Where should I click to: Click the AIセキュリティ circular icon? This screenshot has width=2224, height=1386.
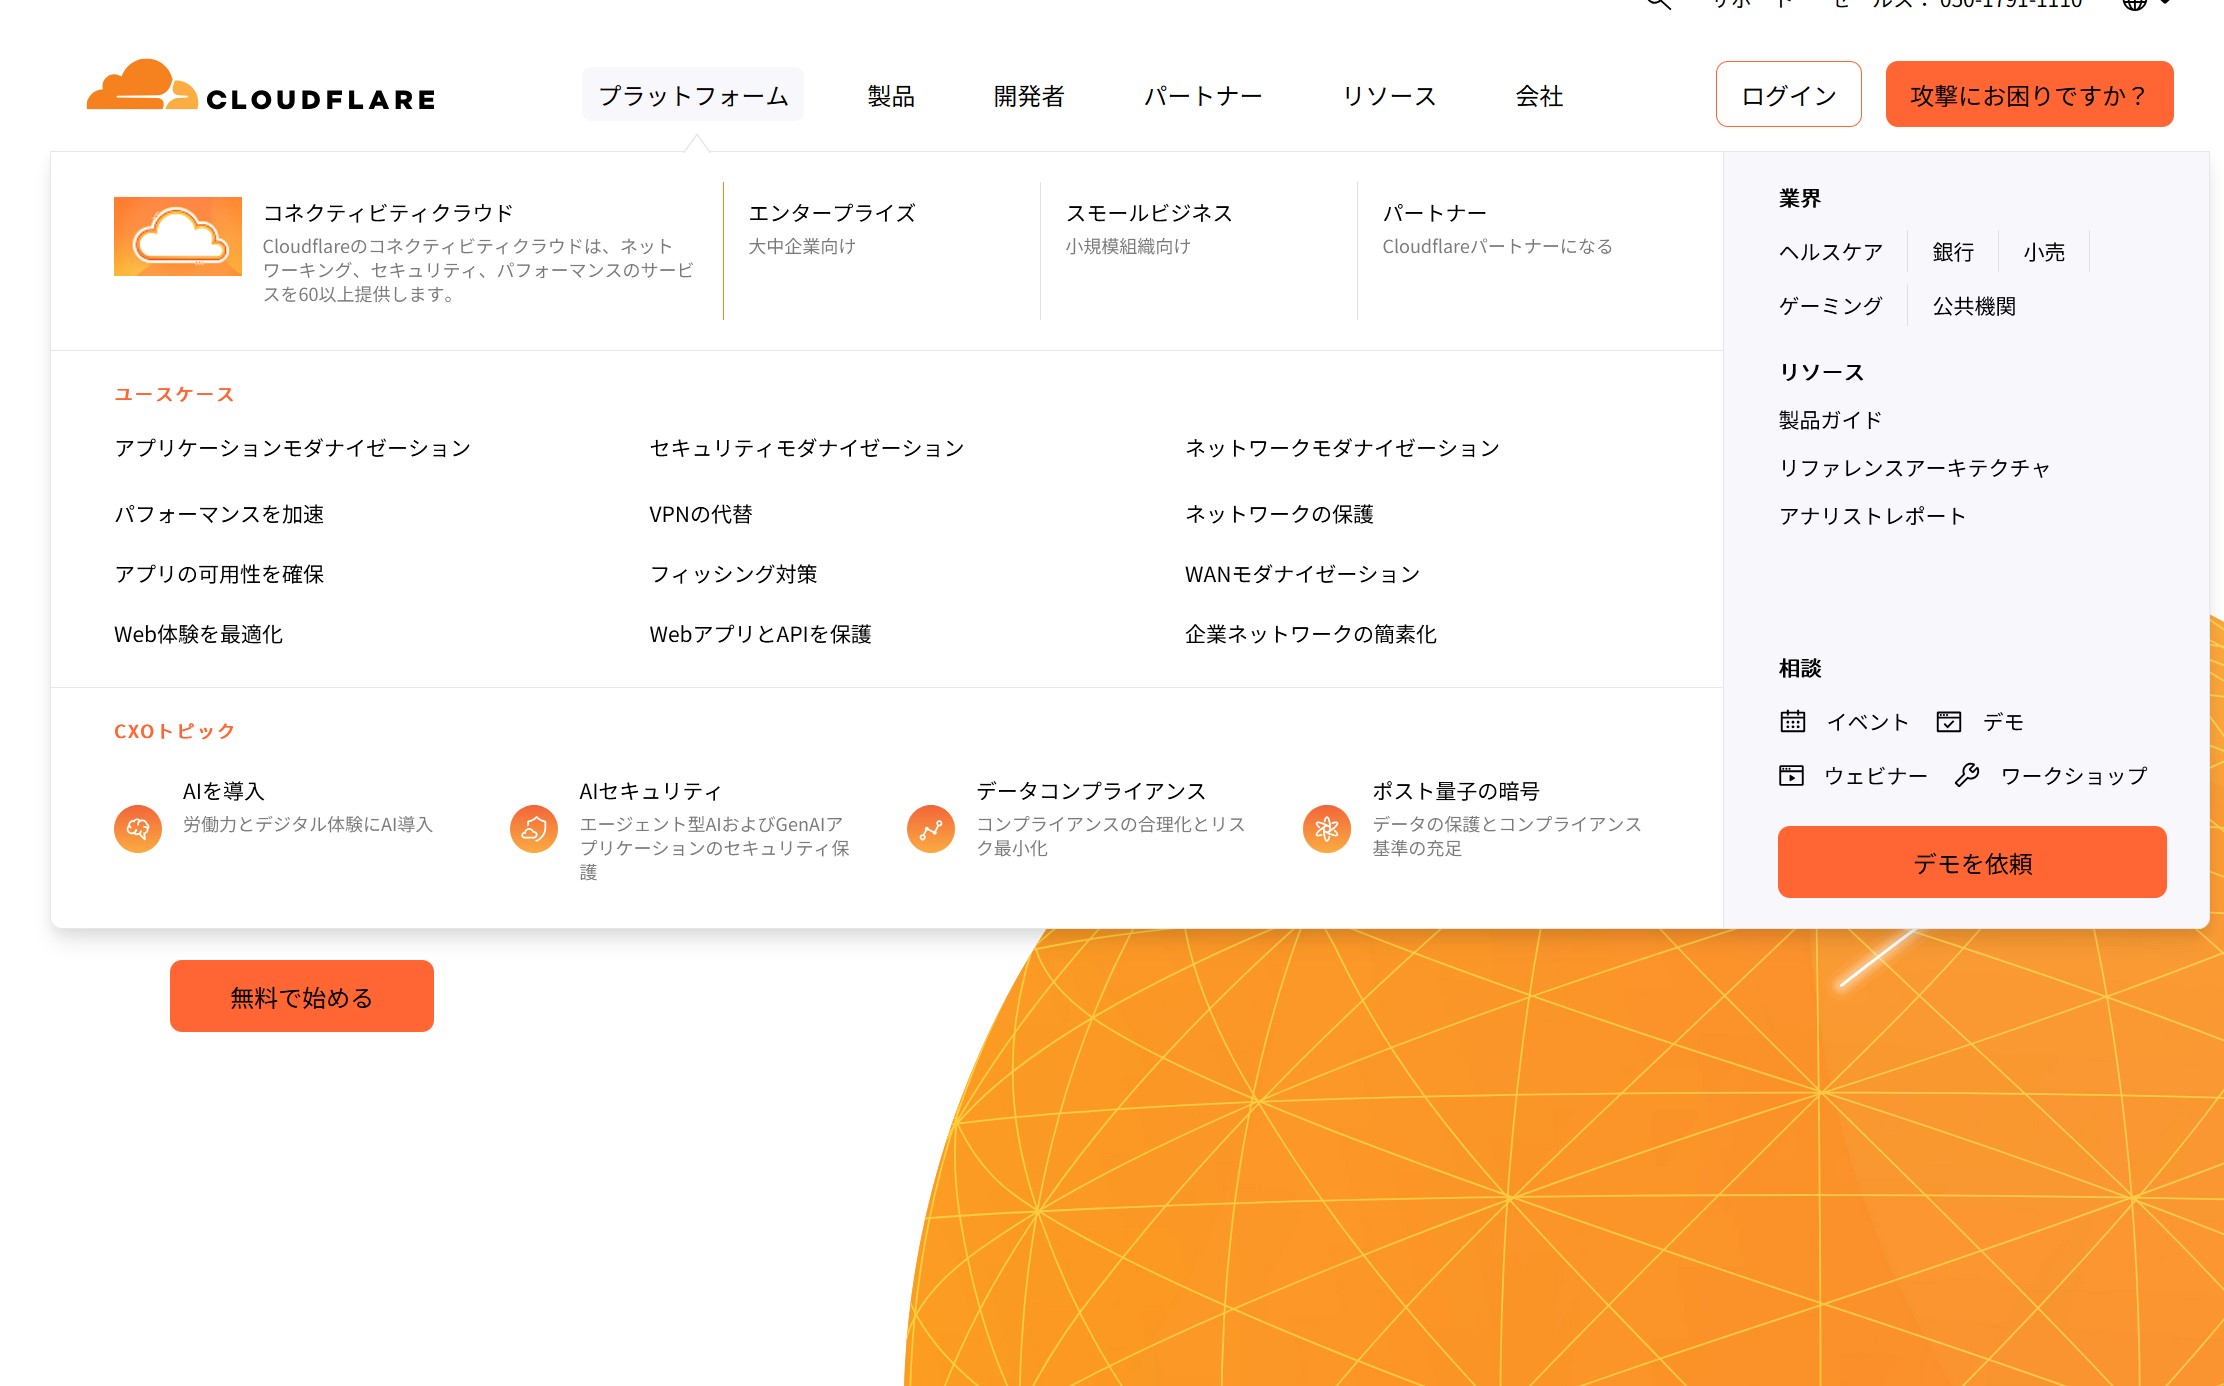pyautogui.click(x=534, y=828)
